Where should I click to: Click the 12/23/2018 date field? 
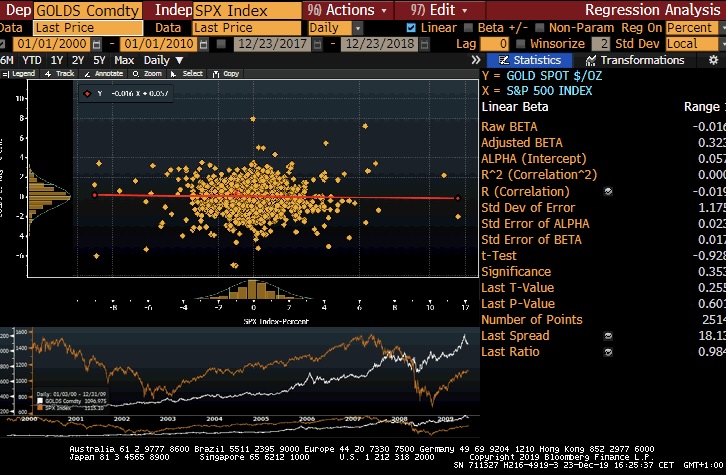point(380,44)
